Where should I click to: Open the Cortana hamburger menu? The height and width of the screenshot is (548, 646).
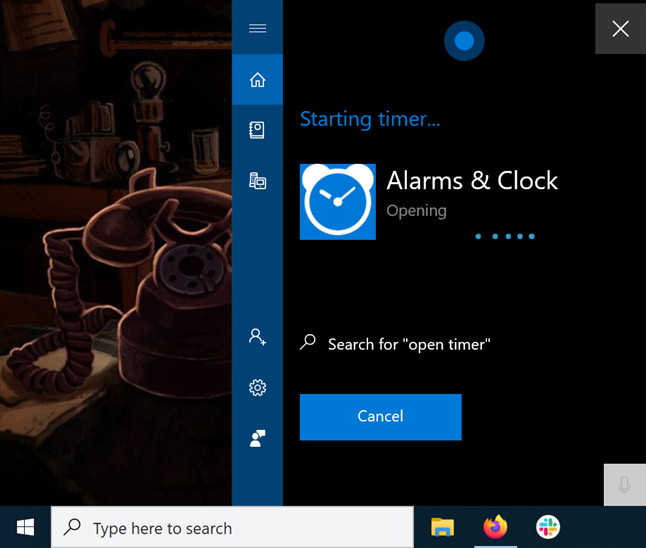tap(257, 28)
